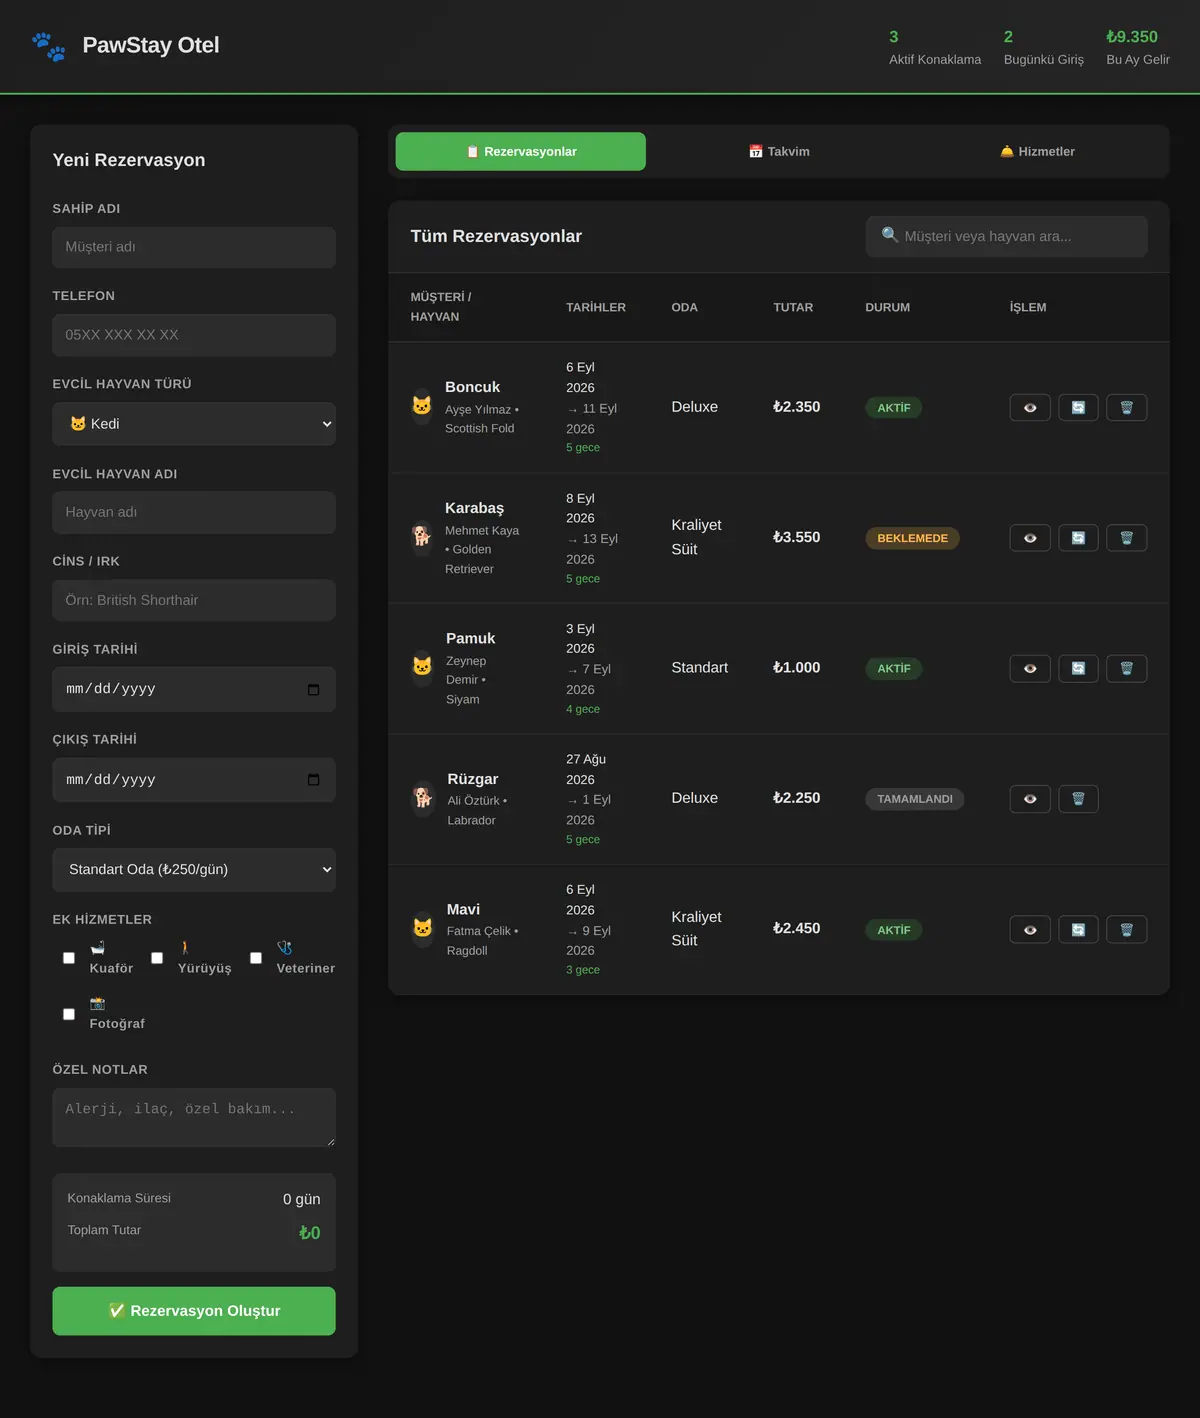Update status for Mavi's reservation
The image size is (1200, 1418).
click(1078, 929)
